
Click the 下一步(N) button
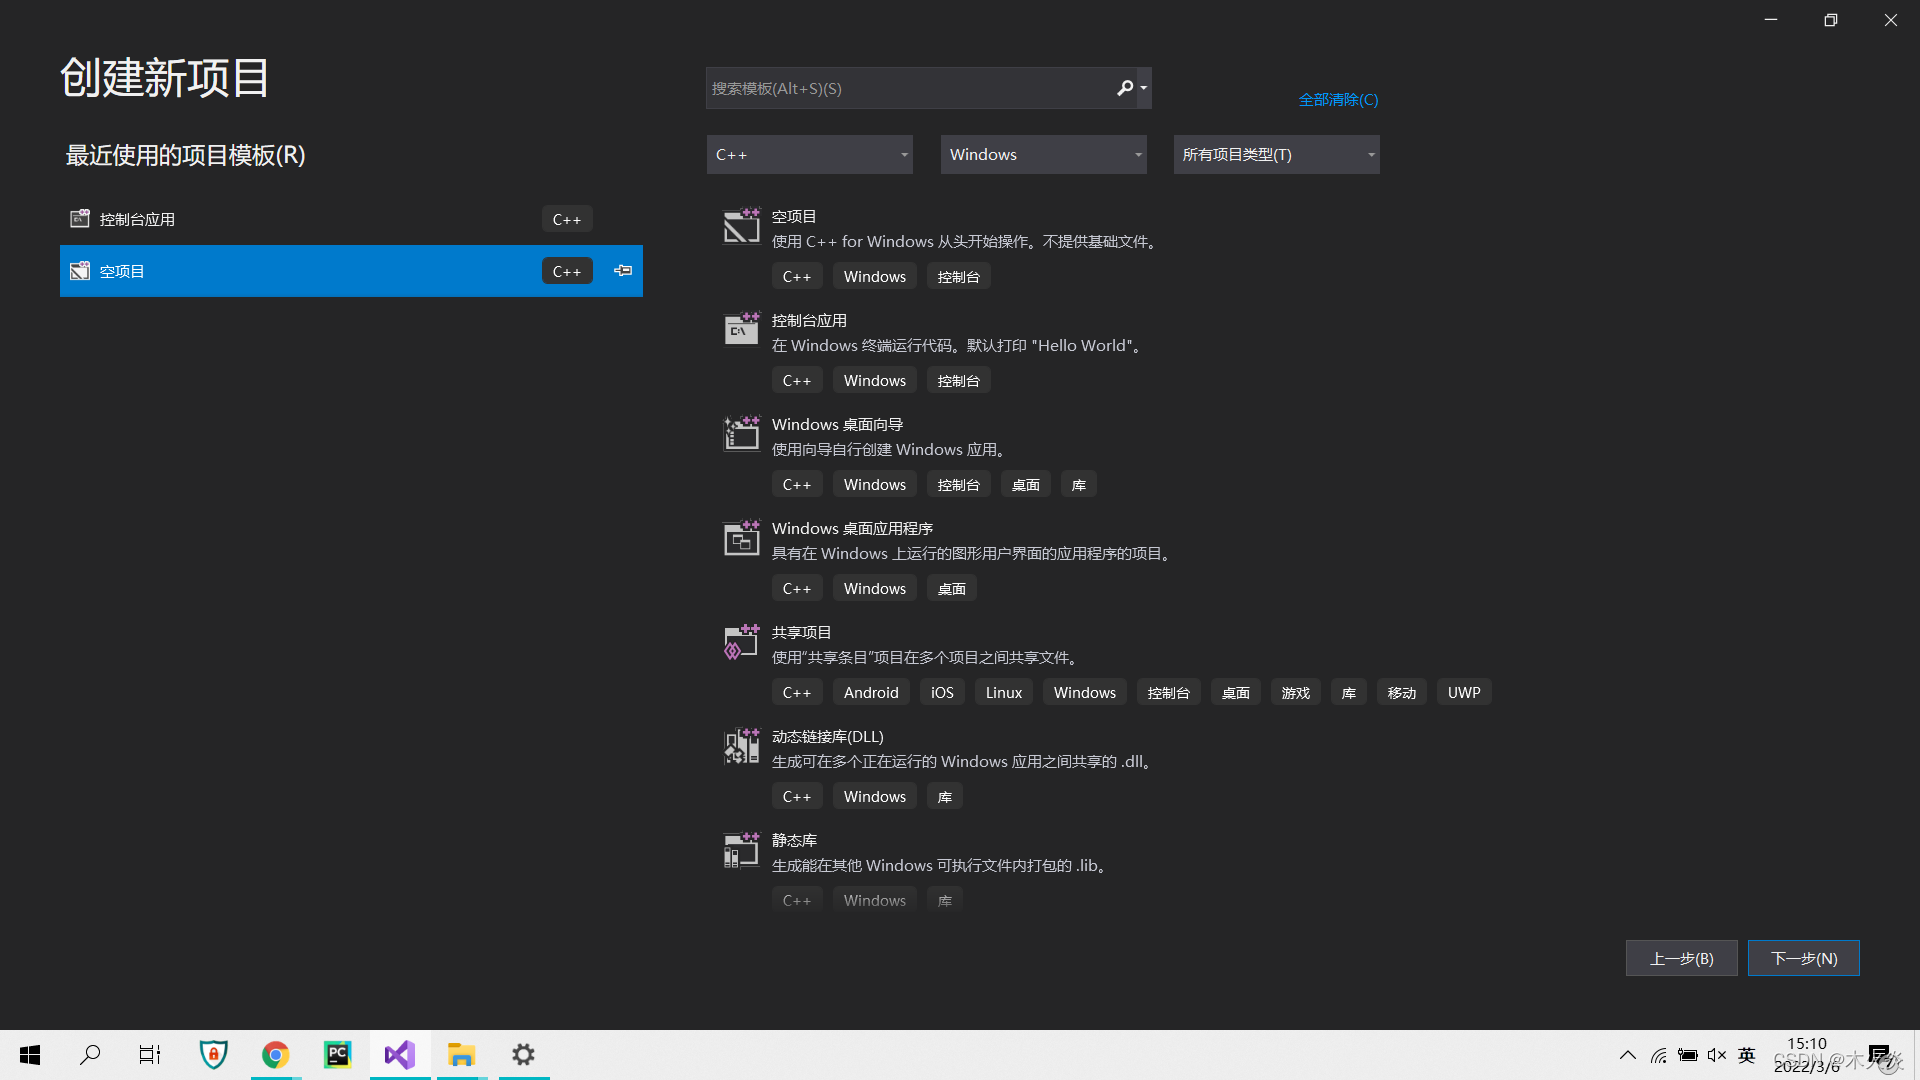[x=1803, y=957]
